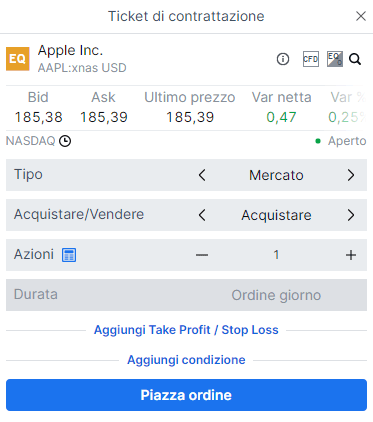Click the Durata Ordine giorno field
Image resolution: width=373 pixels, height=422 pixels.
tap(186, 295)
